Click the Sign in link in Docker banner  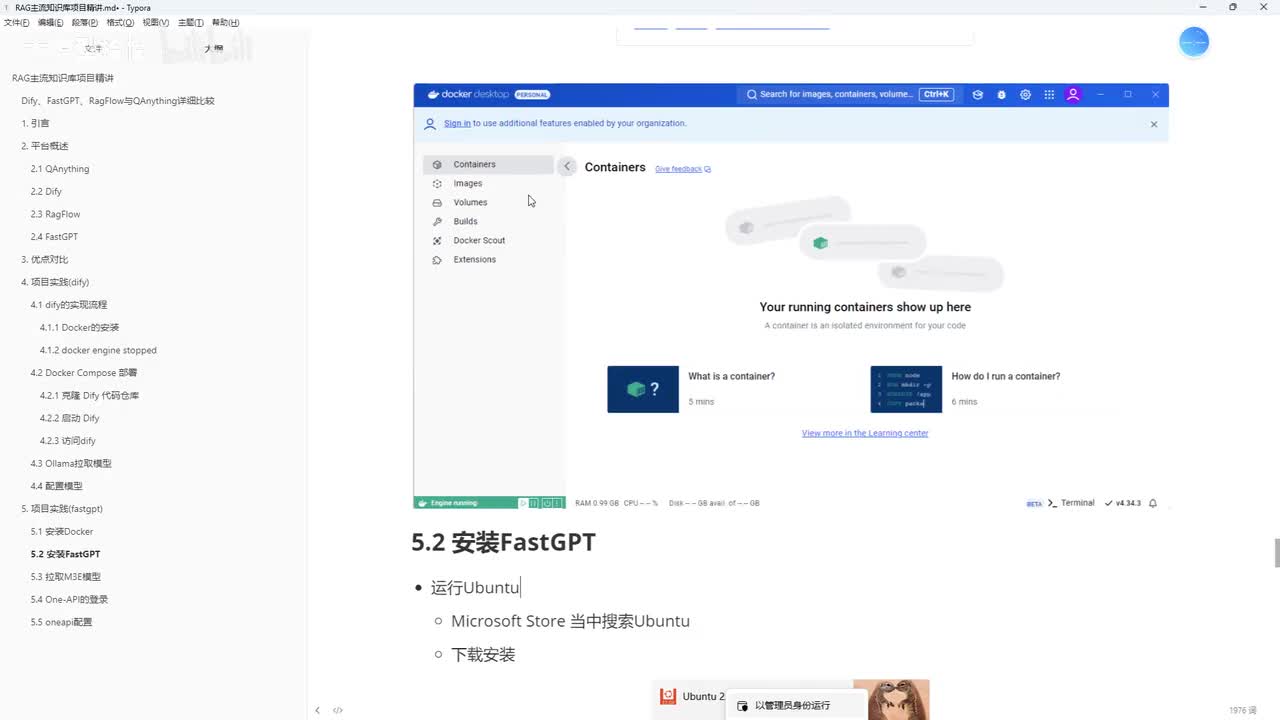click(x=457, y=123)
